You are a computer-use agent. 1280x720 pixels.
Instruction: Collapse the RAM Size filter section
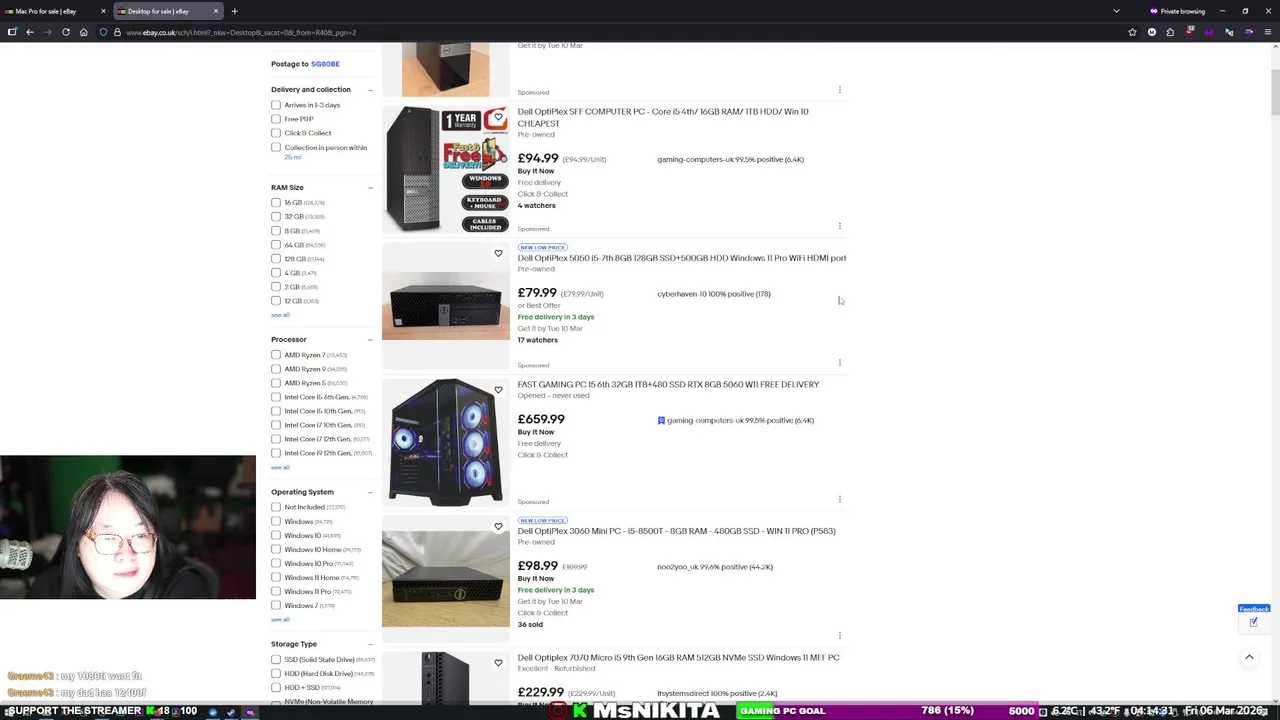point(370,188)
